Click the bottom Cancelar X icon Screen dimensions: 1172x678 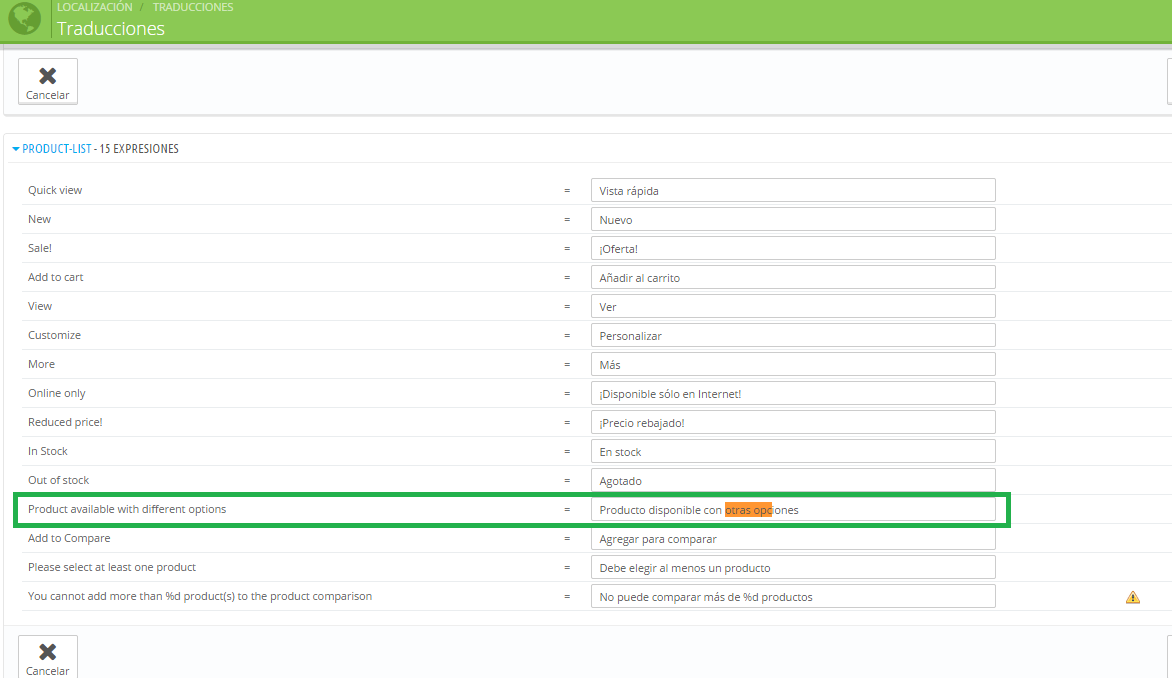pos(47,652)
